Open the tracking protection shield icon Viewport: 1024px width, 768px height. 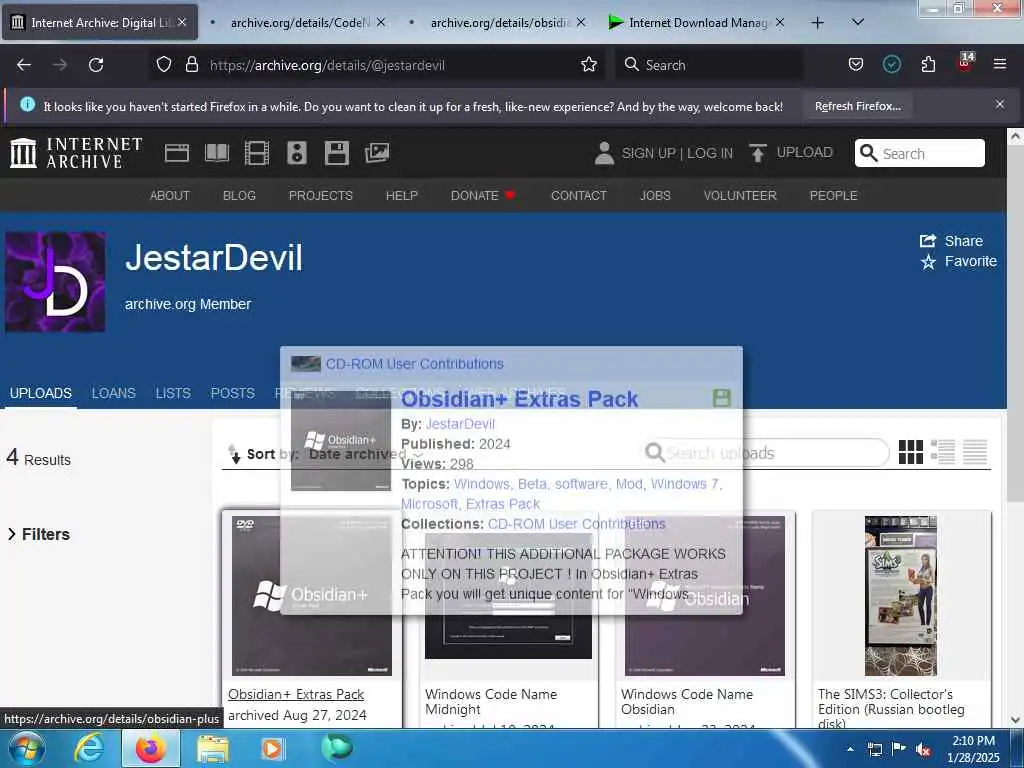[x=164, y=65]
